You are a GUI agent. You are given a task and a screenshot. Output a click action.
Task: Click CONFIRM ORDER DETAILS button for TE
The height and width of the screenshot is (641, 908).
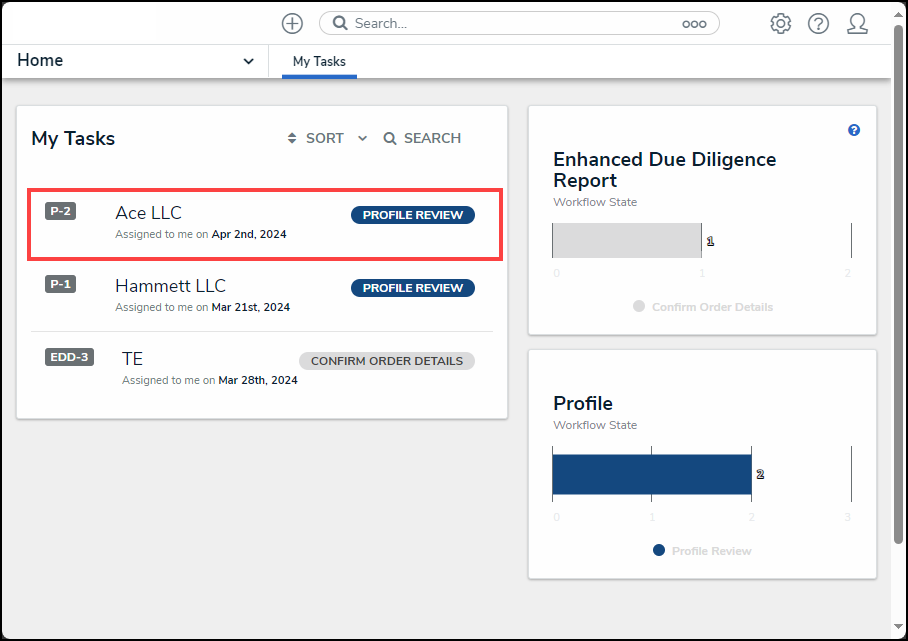click(386, 360)
